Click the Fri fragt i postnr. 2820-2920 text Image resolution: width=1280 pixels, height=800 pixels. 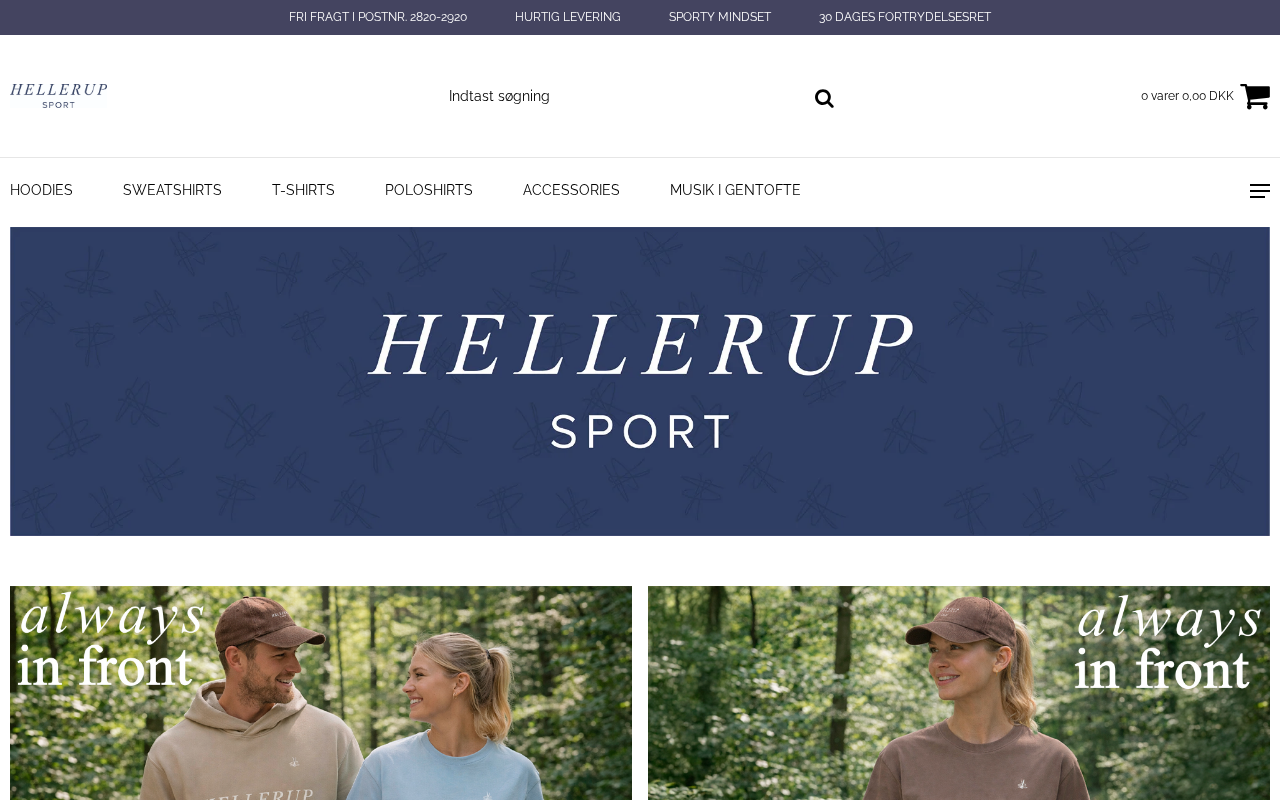[x=378, y=17]
